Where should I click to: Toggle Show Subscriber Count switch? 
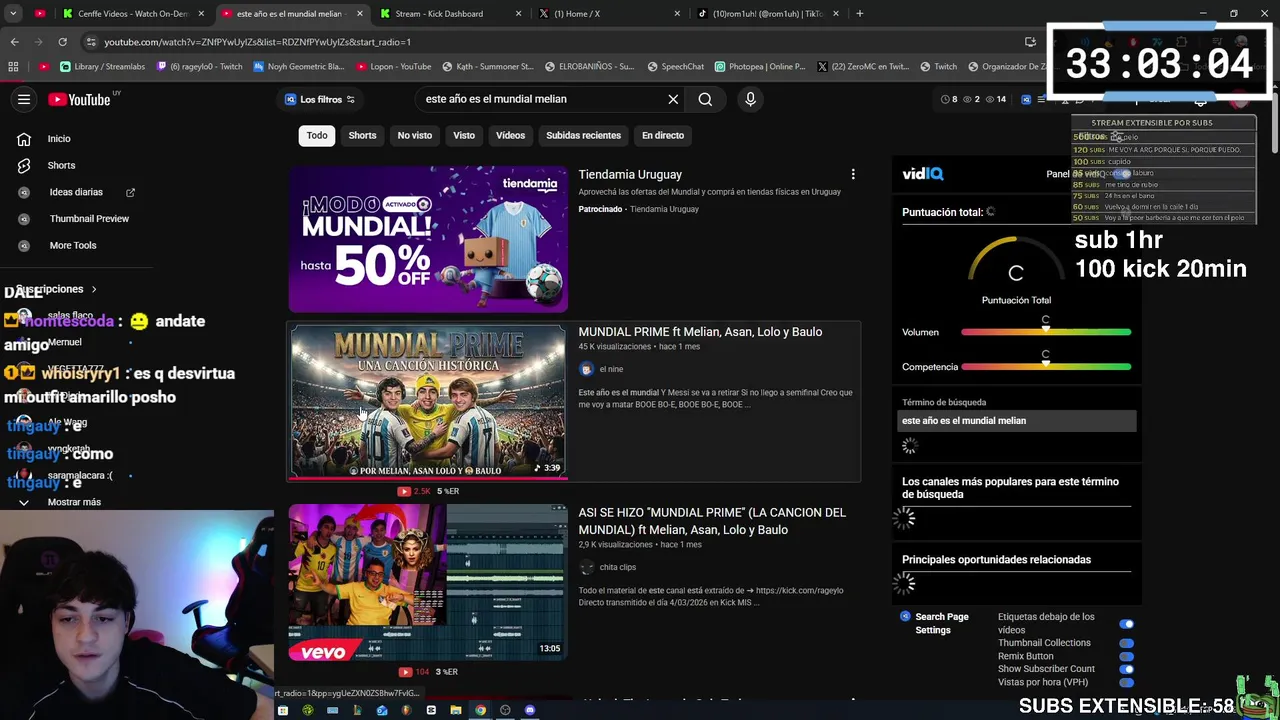tap(1127, 669)
